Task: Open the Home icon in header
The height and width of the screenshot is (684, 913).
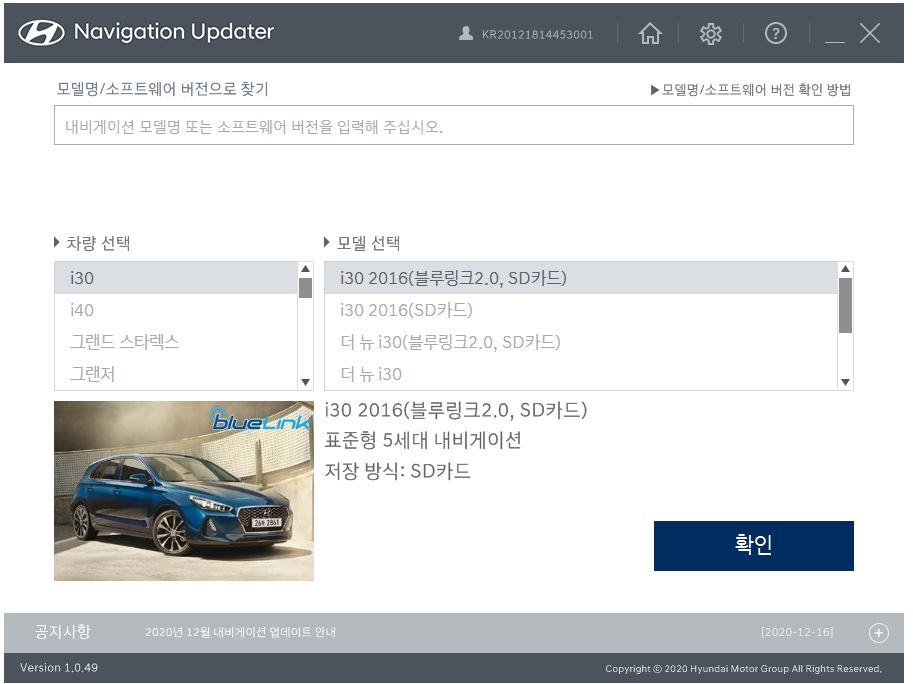Action: click(x=650, y=34)
